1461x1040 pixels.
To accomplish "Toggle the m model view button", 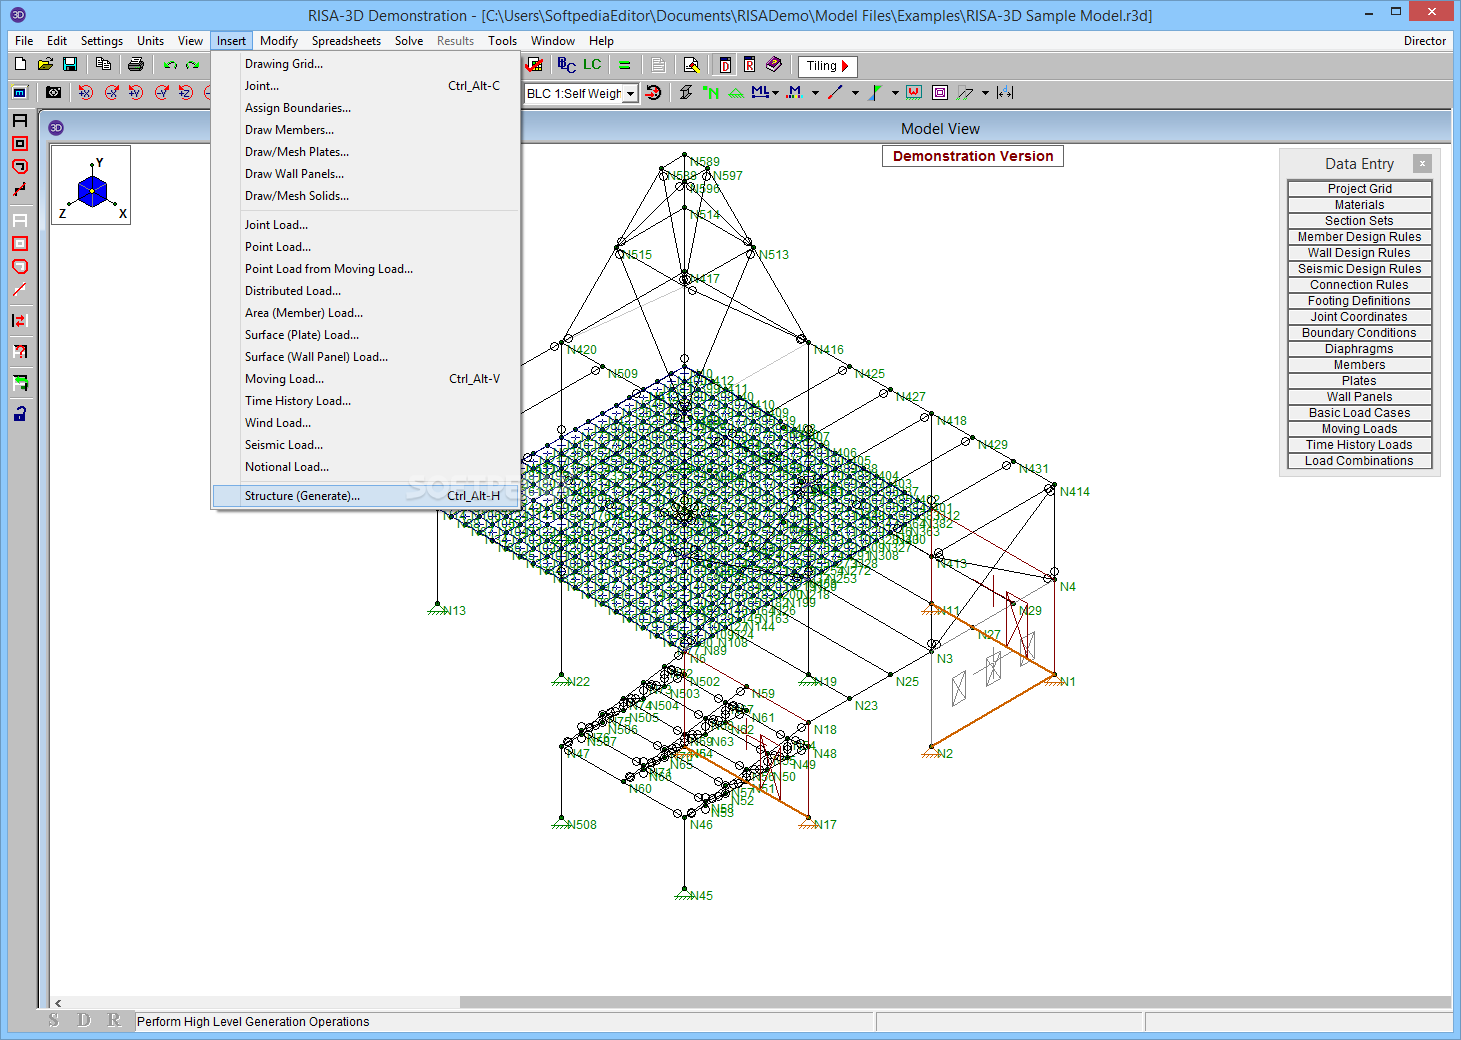I will pos(20,92).
